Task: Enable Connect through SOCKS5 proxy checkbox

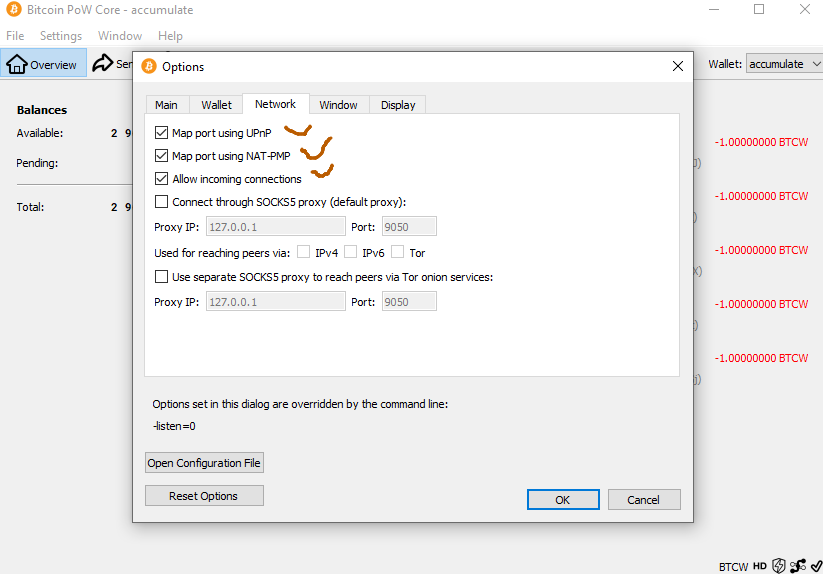Action: point(161,202)
